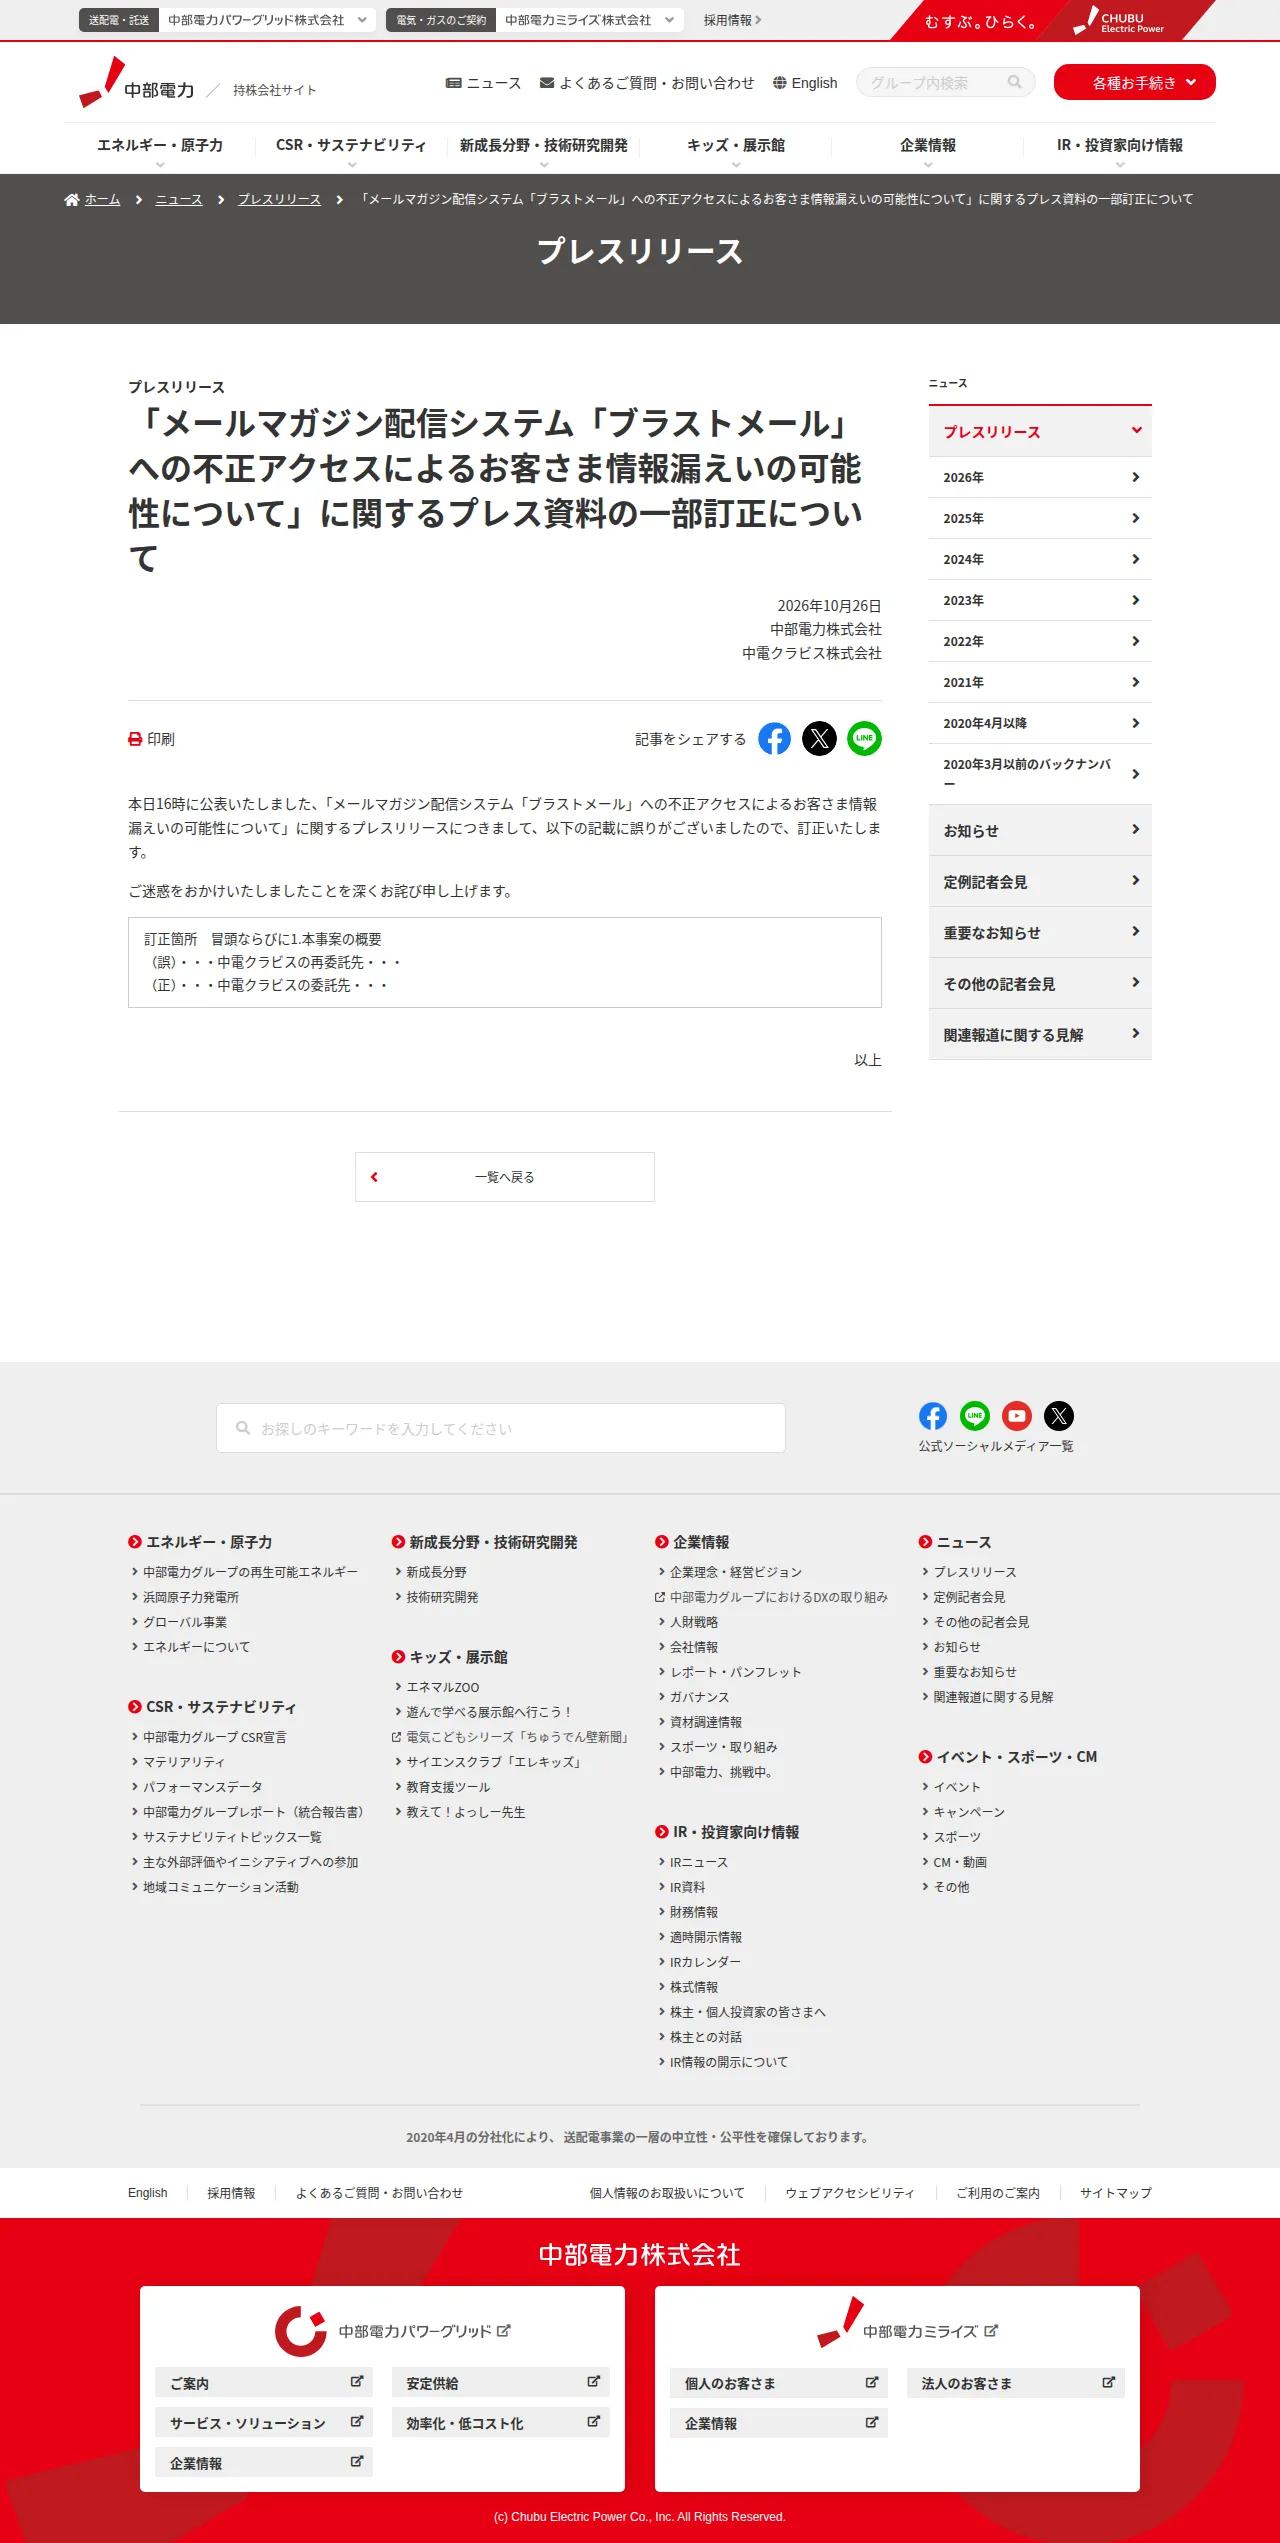Viewport: 1280px width, 2543px height.
Task: Open ご利用のご案内 footer link
Action: point(998,2193)
